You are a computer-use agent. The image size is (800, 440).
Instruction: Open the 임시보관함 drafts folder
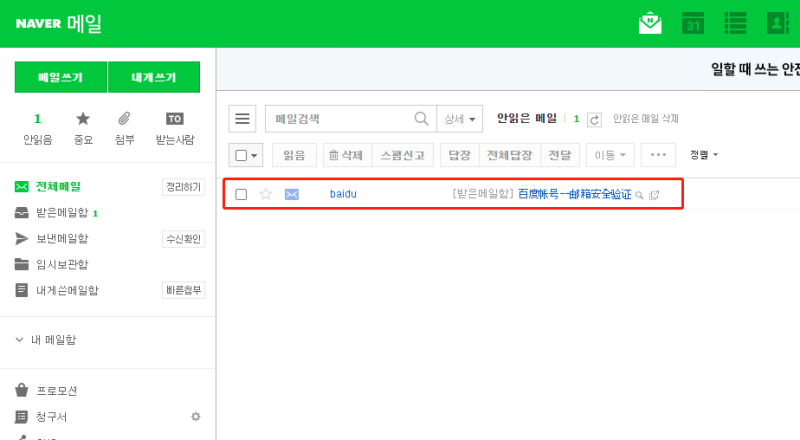[62, 264]
